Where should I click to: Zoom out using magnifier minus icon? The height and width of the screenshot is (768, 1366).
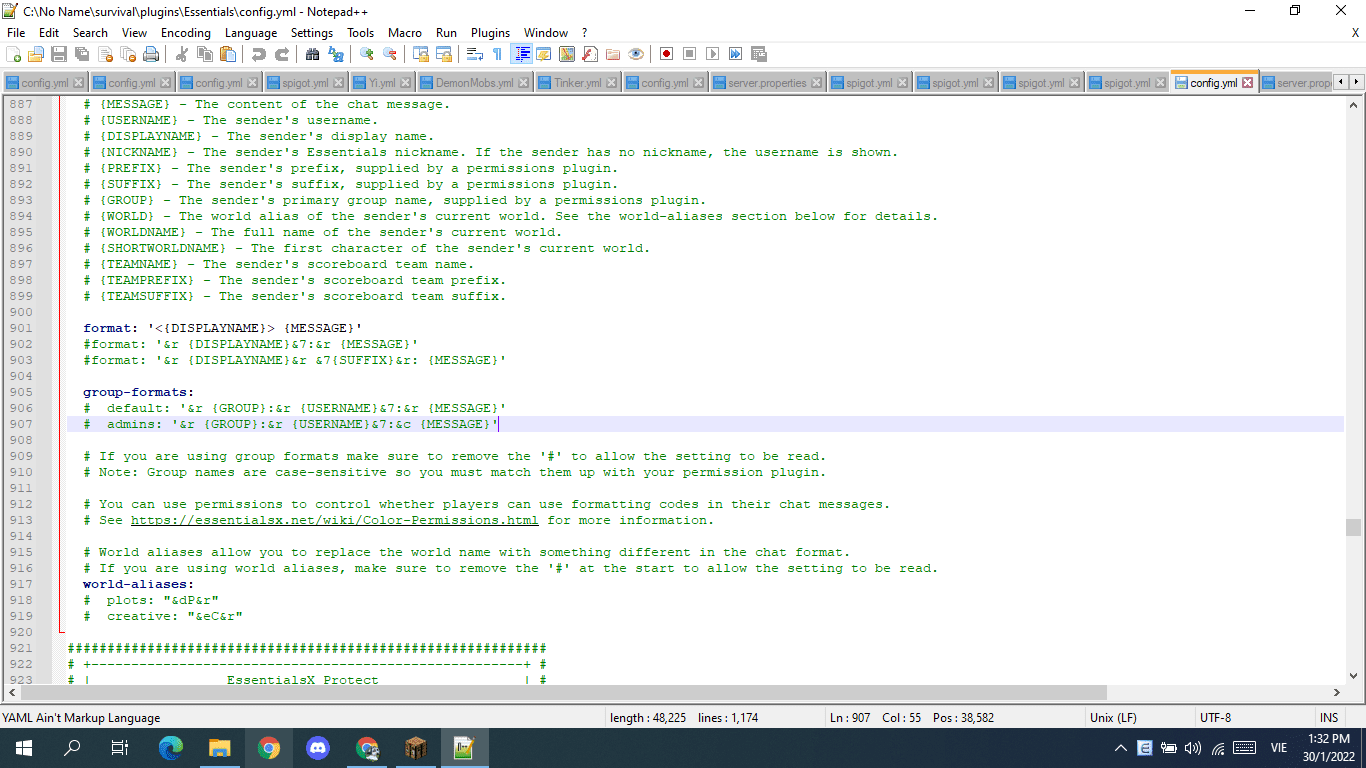point(390,54)
